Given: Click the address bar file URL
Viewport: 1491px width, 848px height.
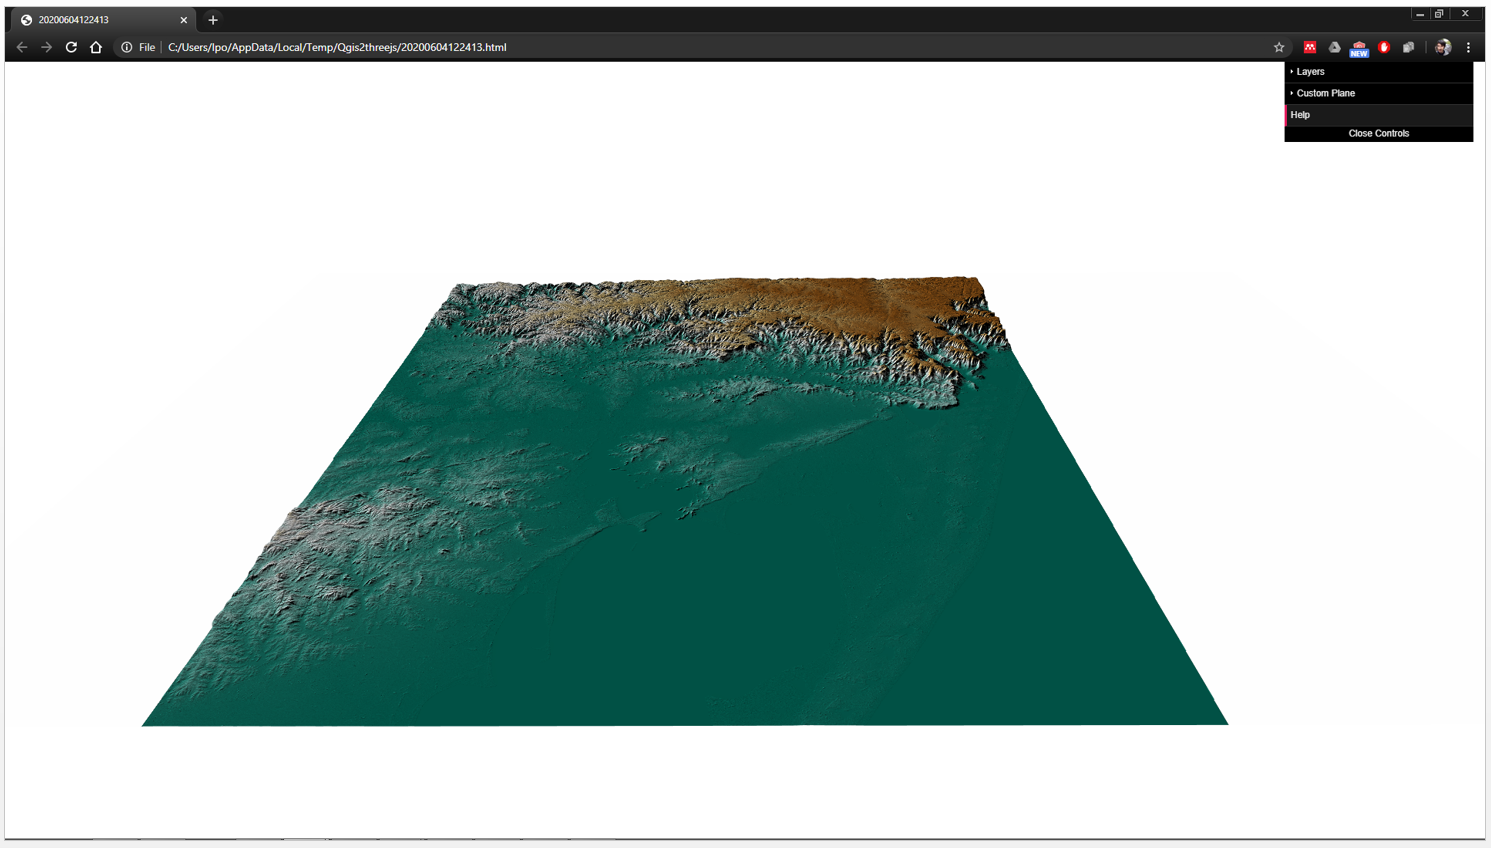Looking at the screenshot, I should click(x=337, y=47).
